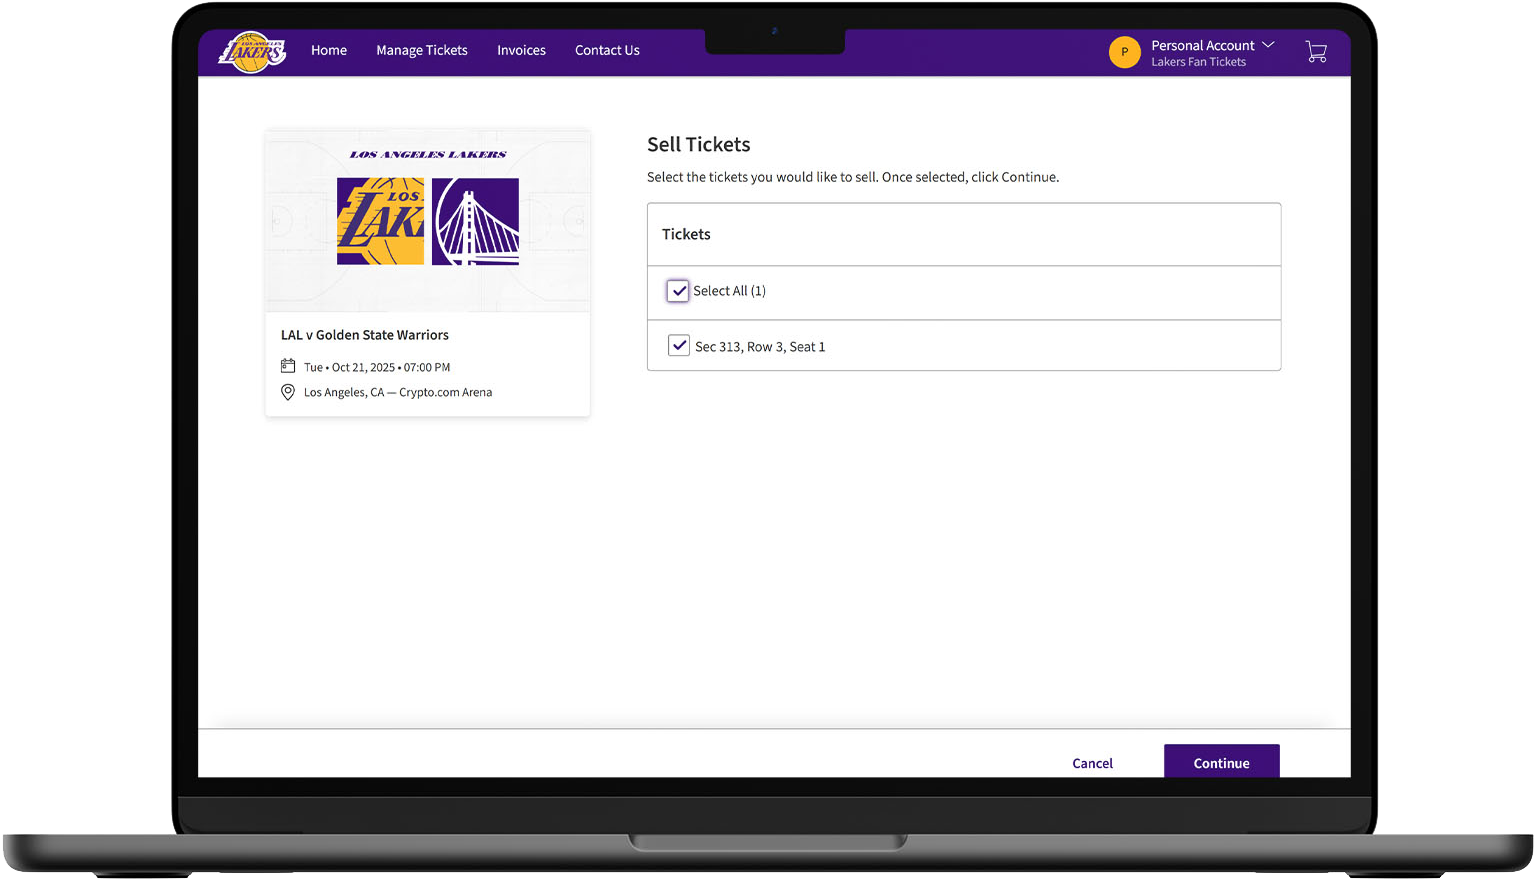Open Manage Tickets in navigation
This screenshot has width=1536, height=879.
click(422, 50)
